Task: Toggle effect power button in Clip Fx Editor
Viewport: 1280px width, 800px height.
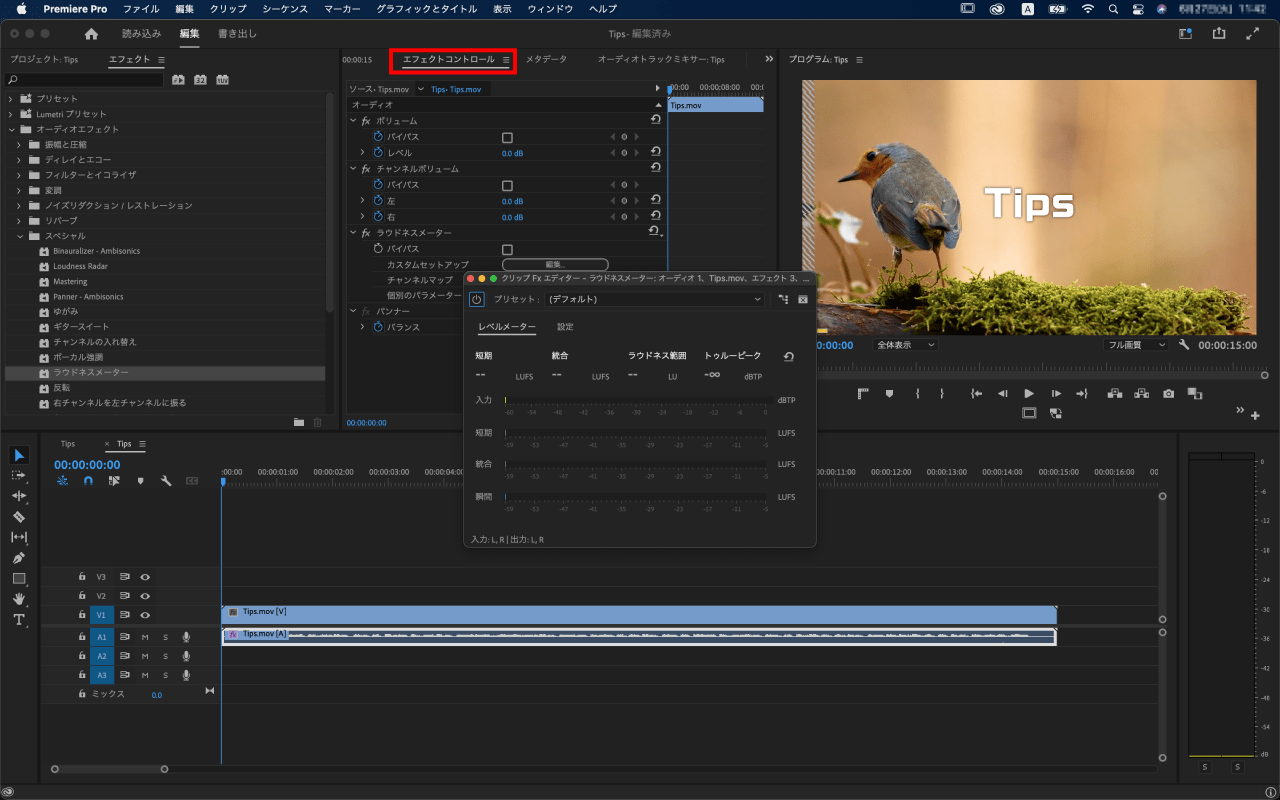Action: point(476,299)
